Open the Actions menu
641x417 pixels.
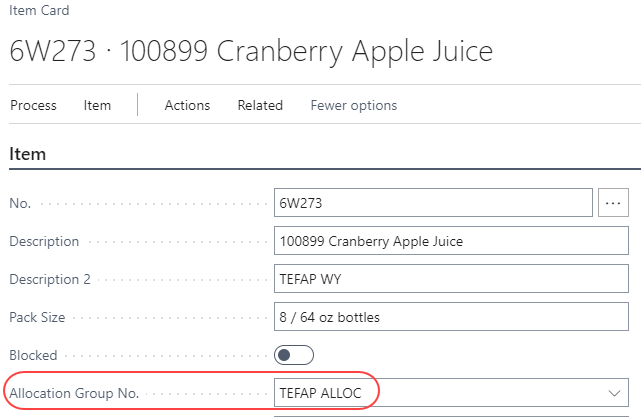click(x=187, y=105)
